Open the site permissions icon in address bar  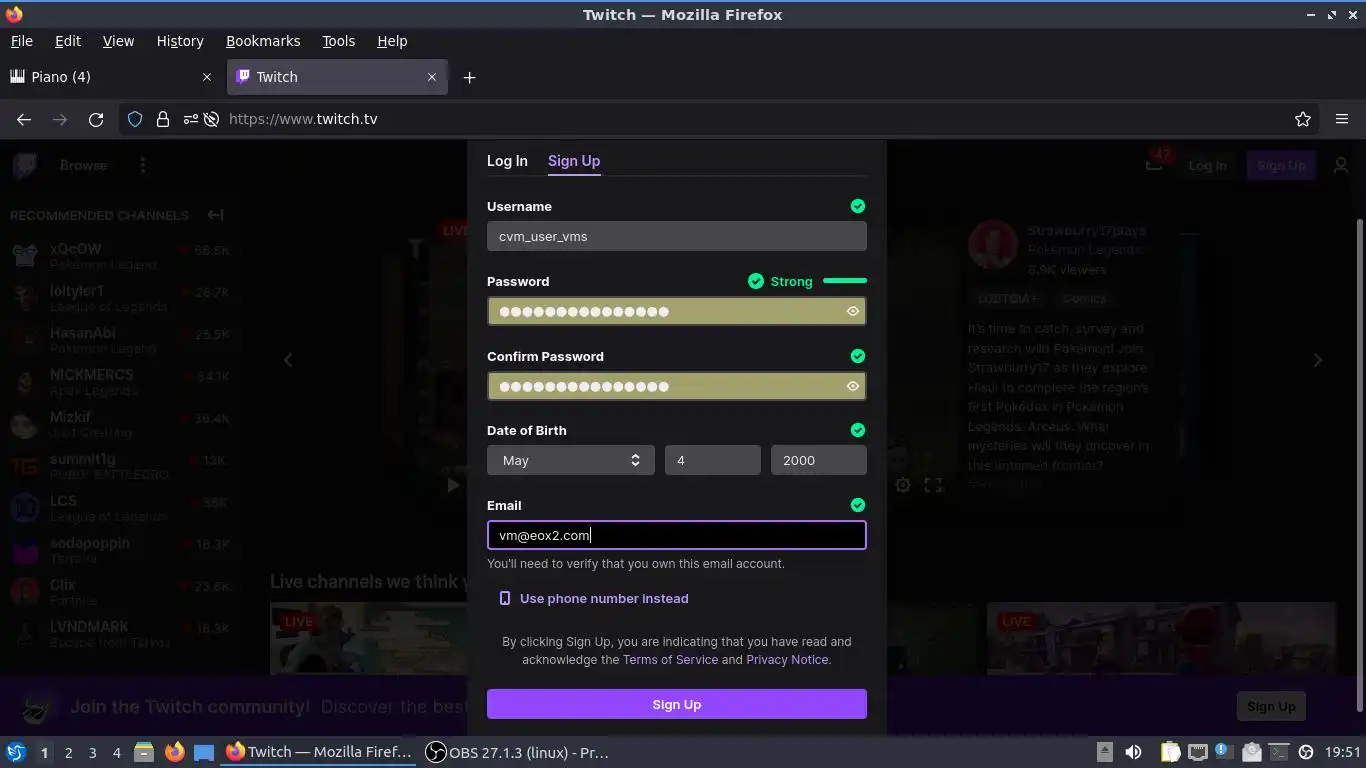pos(190,119)
